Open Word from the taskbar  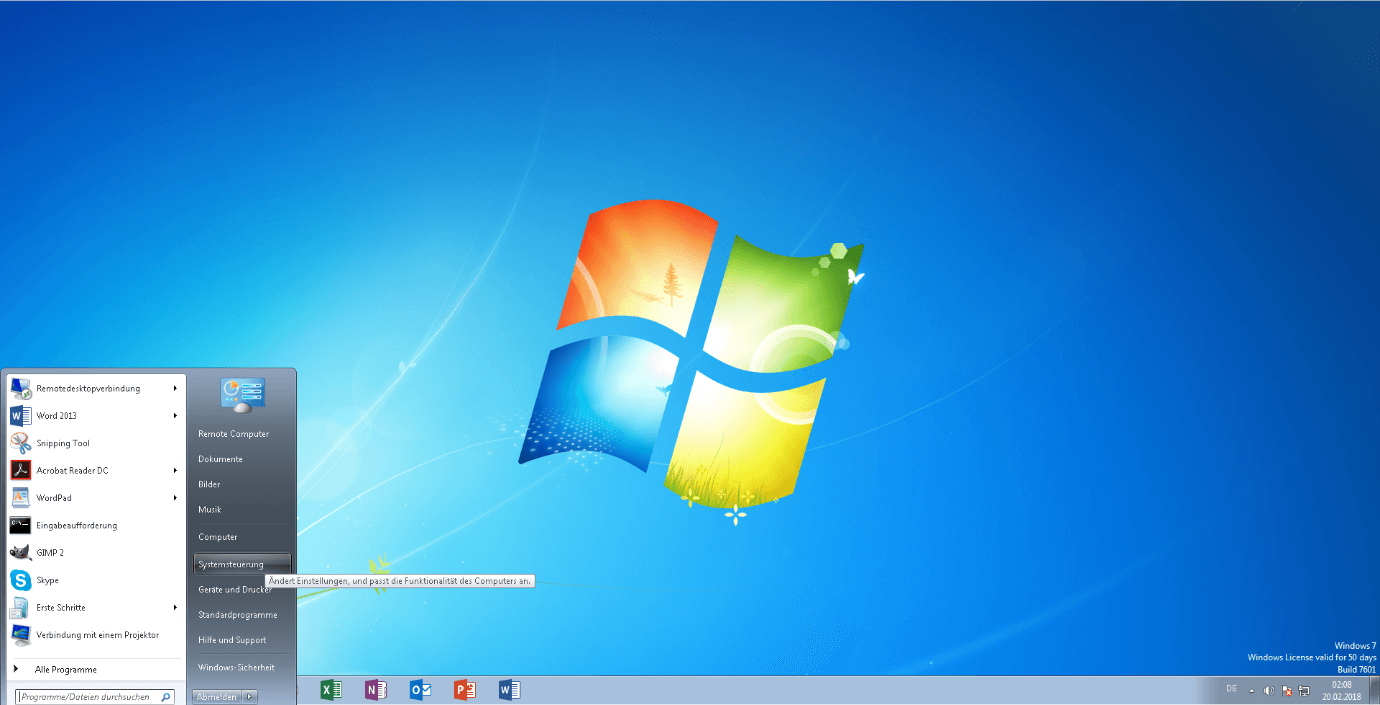[509, 690]
